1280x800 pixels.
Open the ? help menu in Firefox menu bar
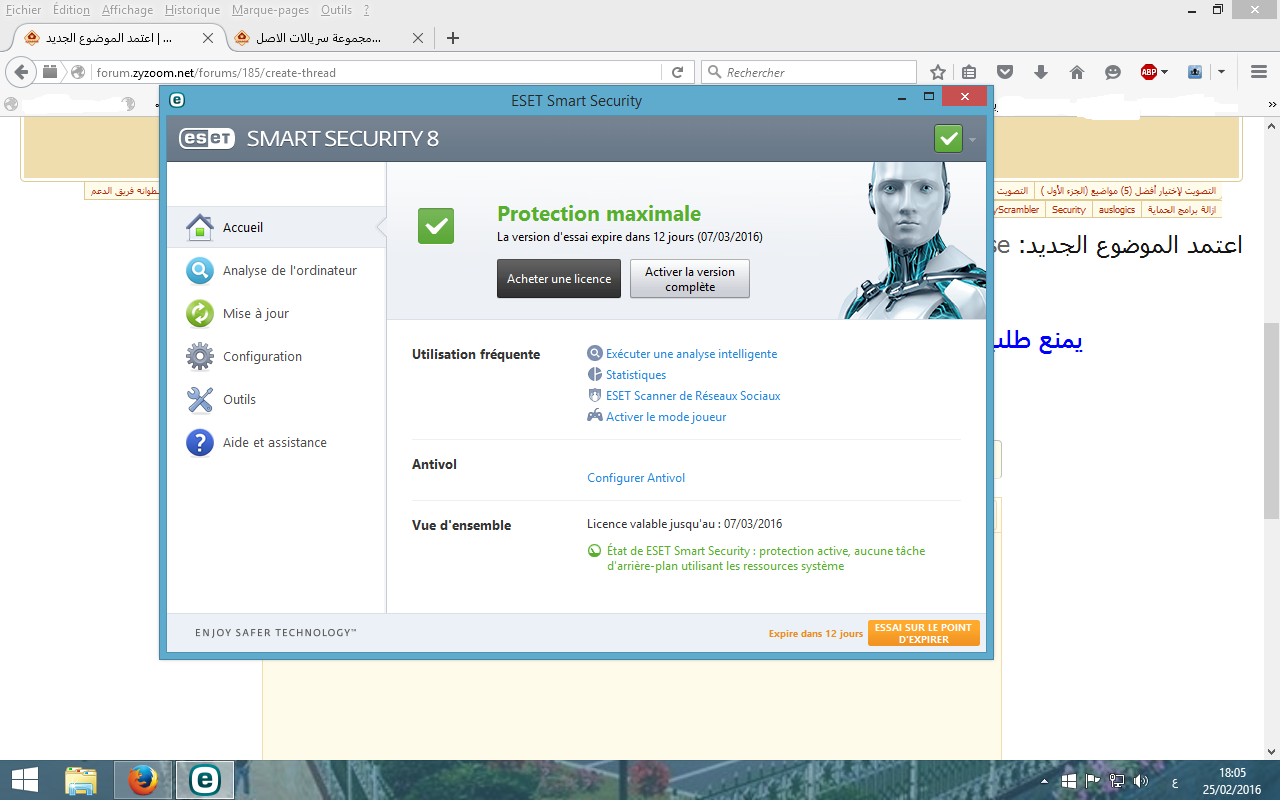366,10
